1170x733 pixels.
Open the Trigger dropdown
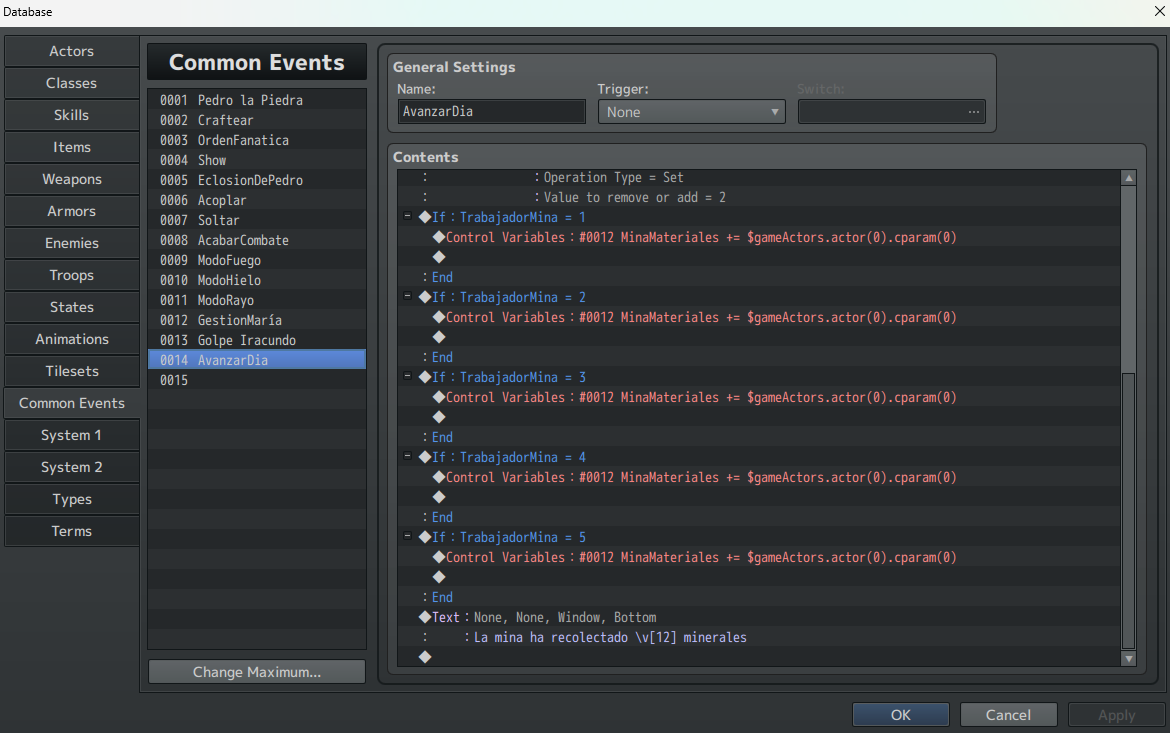tap(691, 112)
